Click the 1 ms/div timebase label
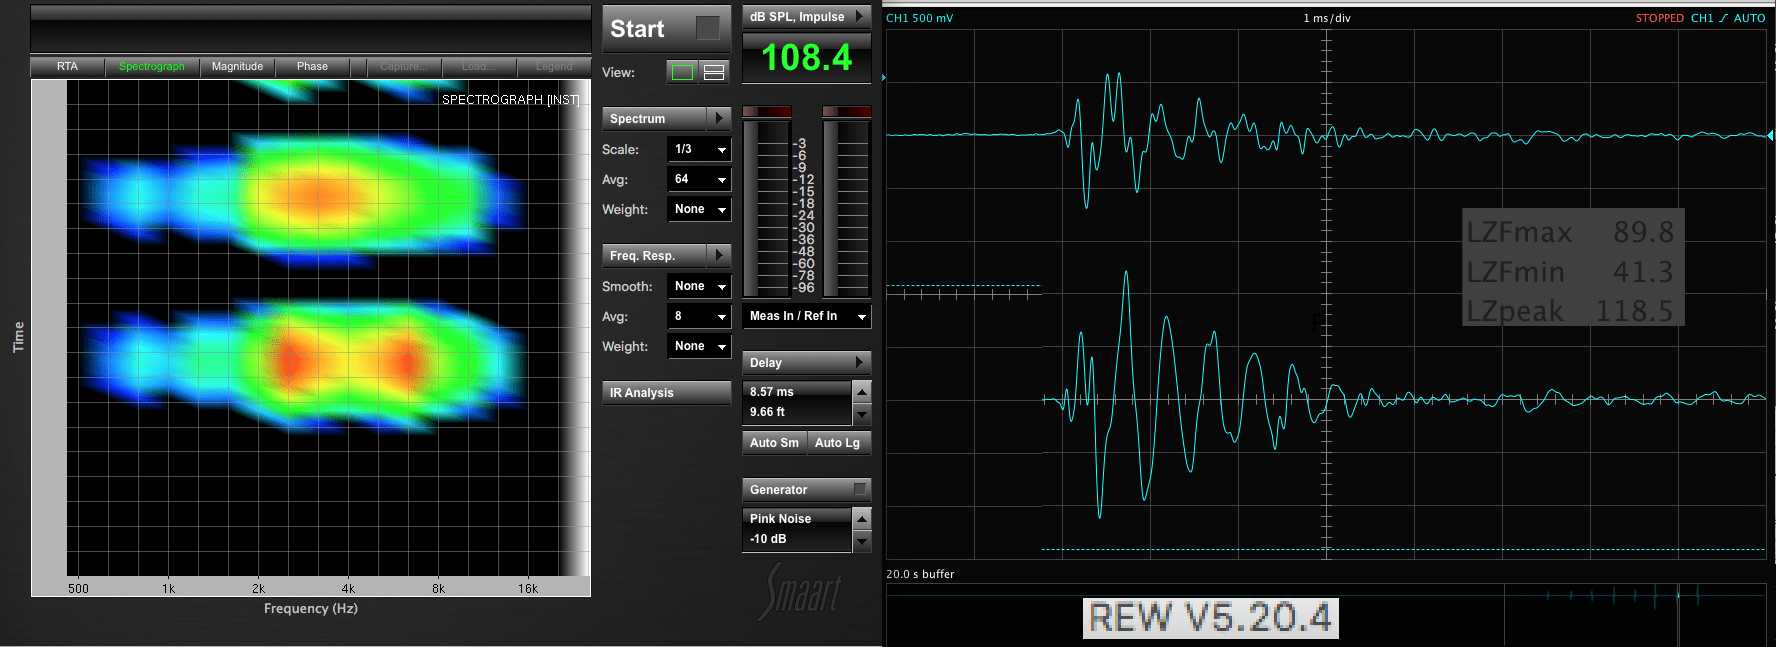 1327,18
